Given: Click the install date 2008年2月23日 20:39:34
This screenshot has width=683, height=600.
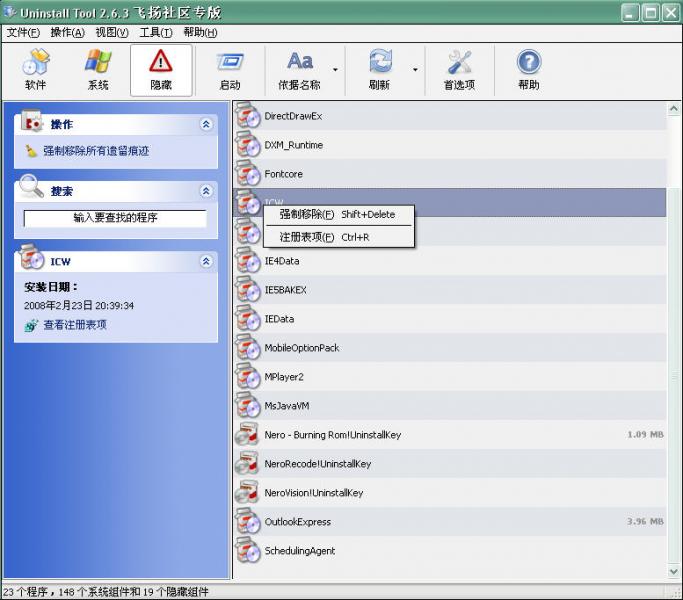Looking at the screenshot, I should 79,305.
